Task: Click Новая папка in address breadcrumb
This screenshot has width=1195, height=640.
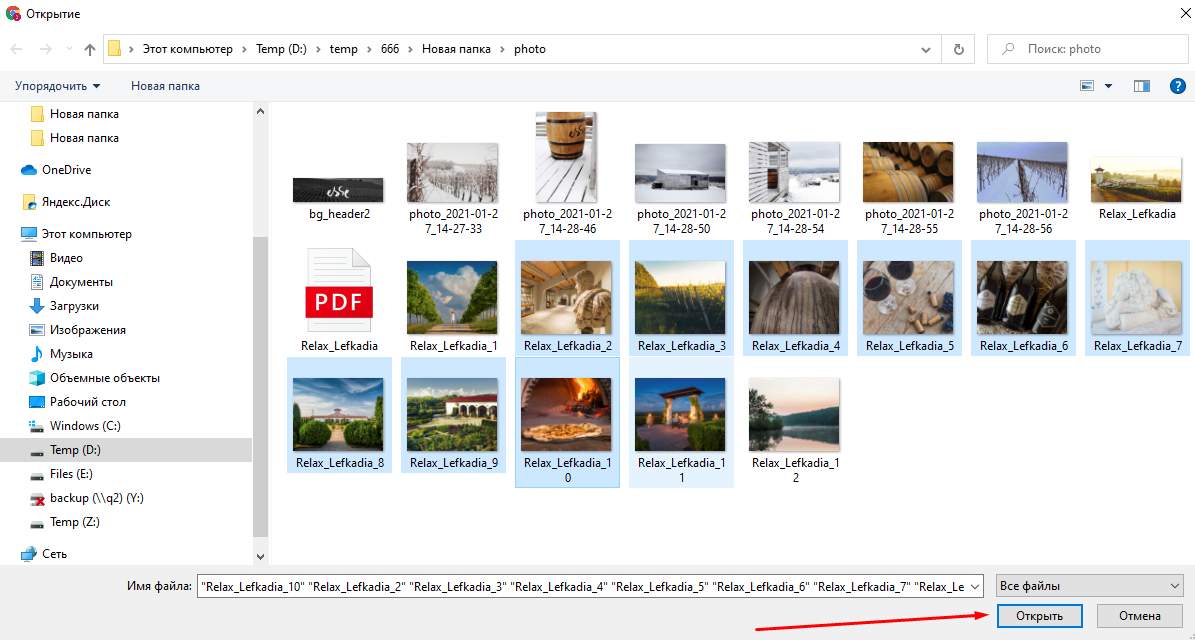Action: point(457,49)
